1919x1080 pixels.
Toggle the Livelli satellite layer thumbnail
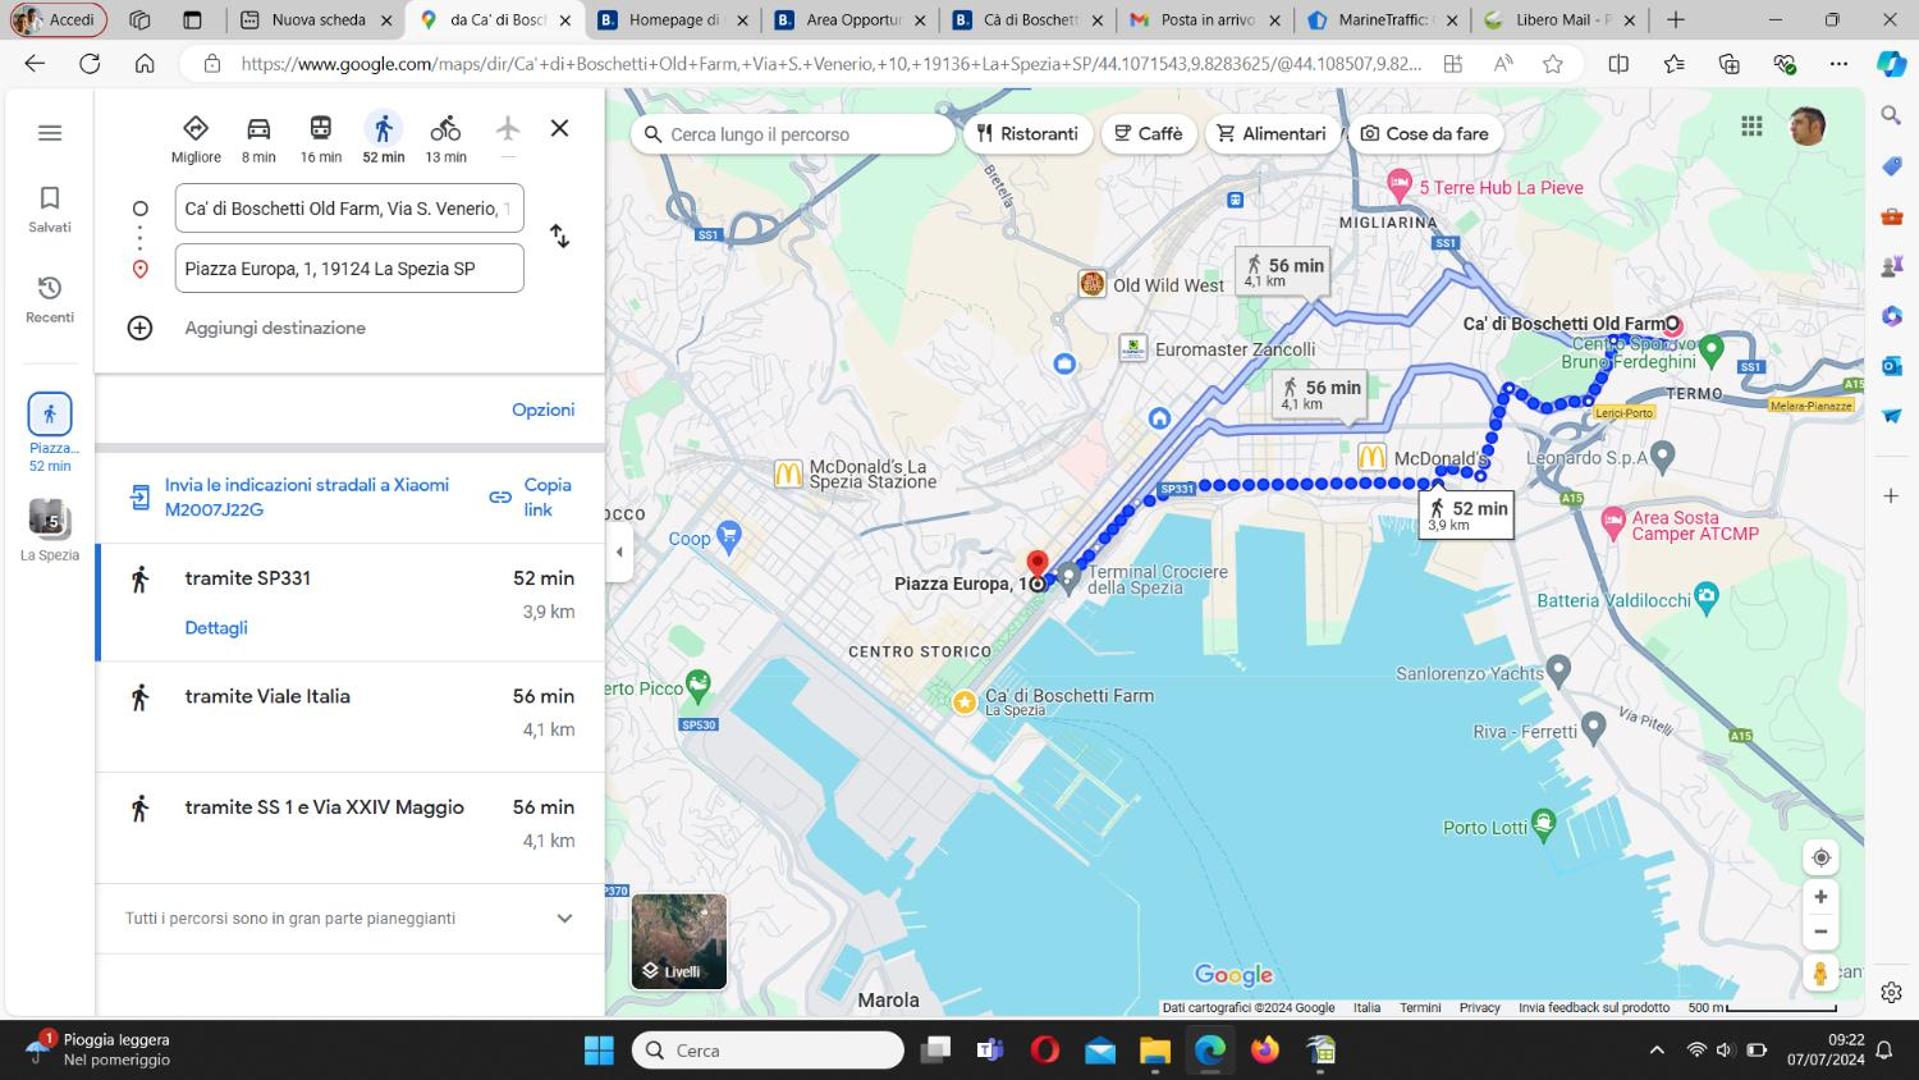click(679, 941)
